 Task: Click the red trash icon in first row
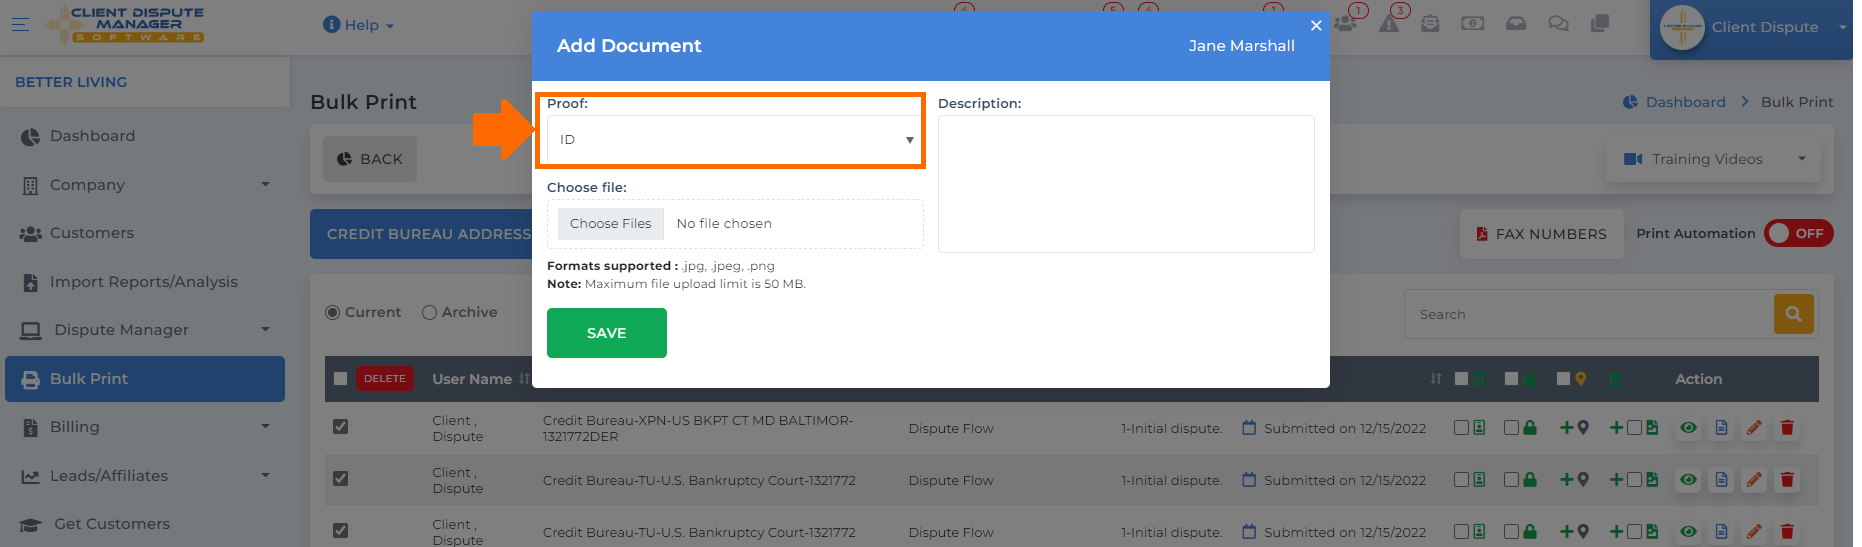1787,428
